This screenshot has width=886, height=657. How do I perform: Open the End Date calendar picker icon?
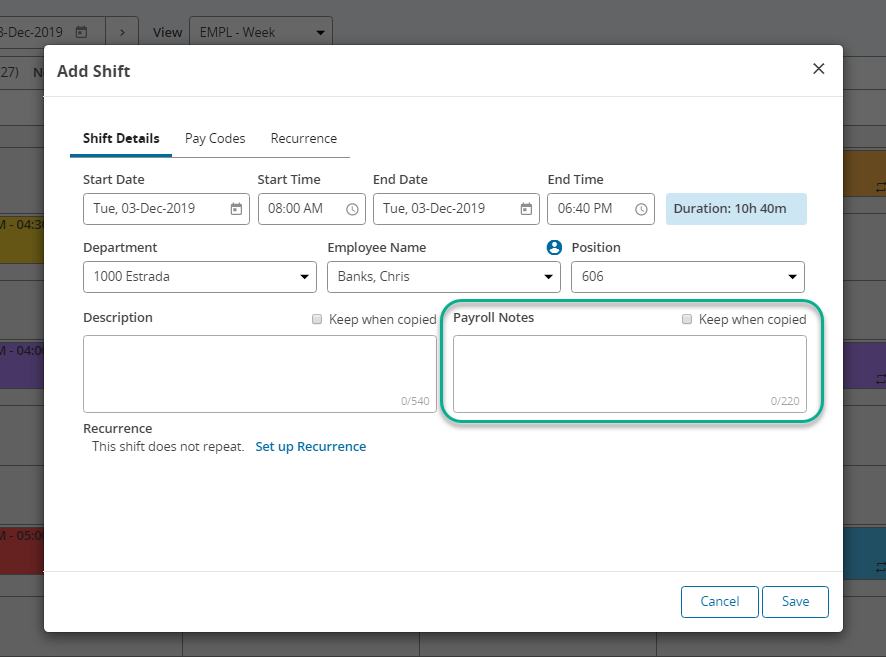[x=526, y=209]
